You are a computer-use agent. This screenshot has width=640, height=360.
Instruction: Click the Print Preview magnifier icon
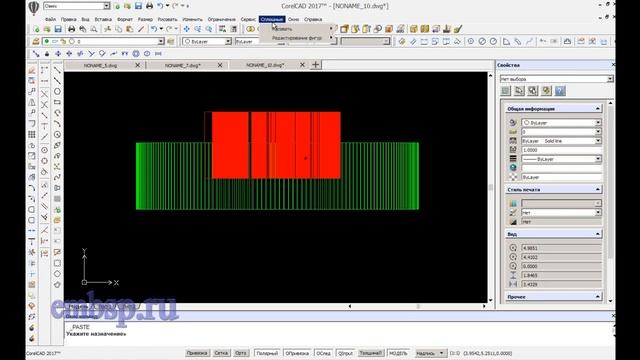[x=94, y=29]
